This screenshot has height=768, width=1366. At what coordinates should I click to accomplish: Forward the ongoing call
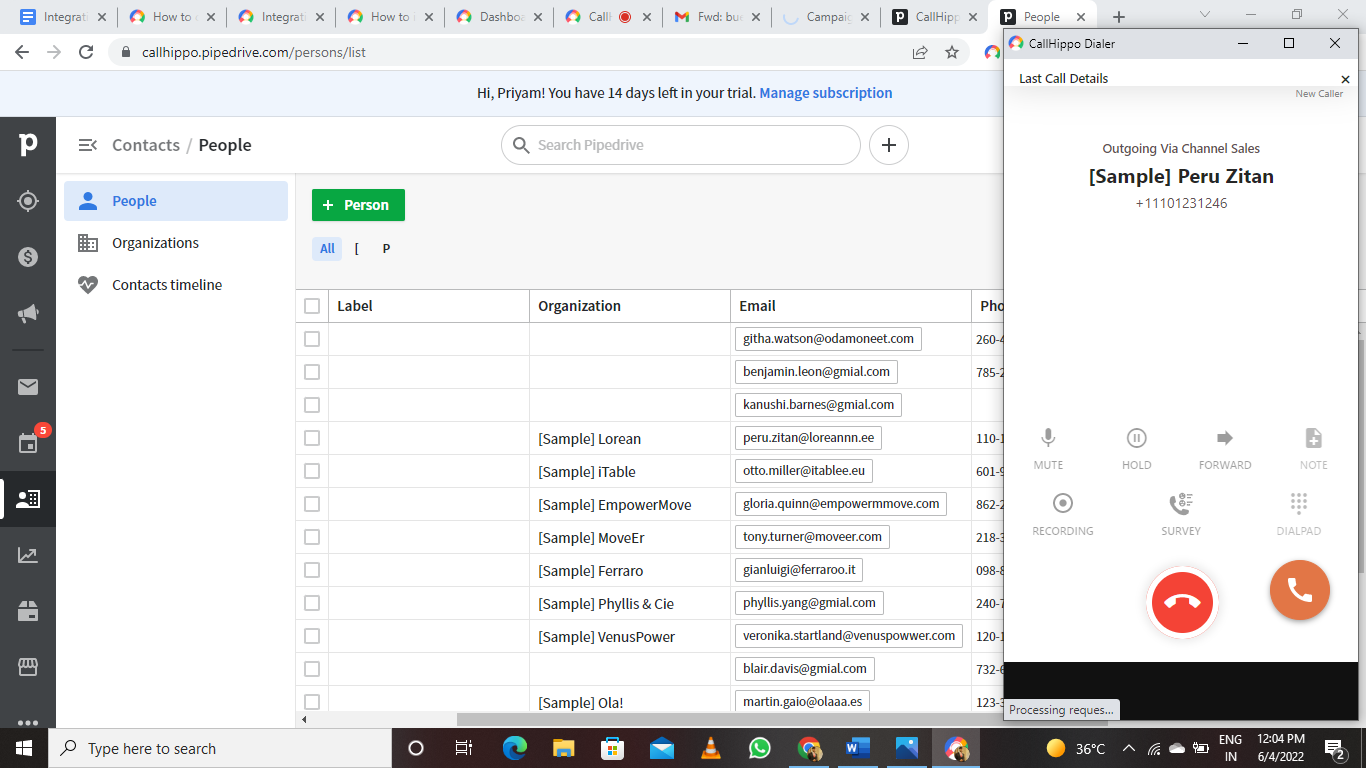point(1225,448)
